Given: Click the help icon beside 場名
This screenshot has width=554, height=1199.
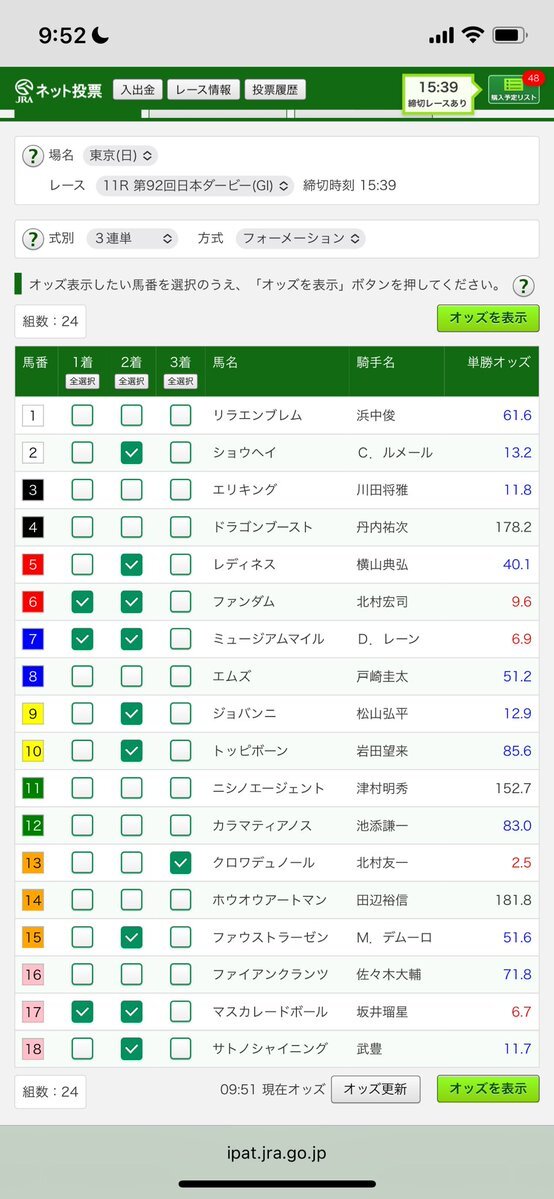Looking at the screenshot, I should 32,157.
